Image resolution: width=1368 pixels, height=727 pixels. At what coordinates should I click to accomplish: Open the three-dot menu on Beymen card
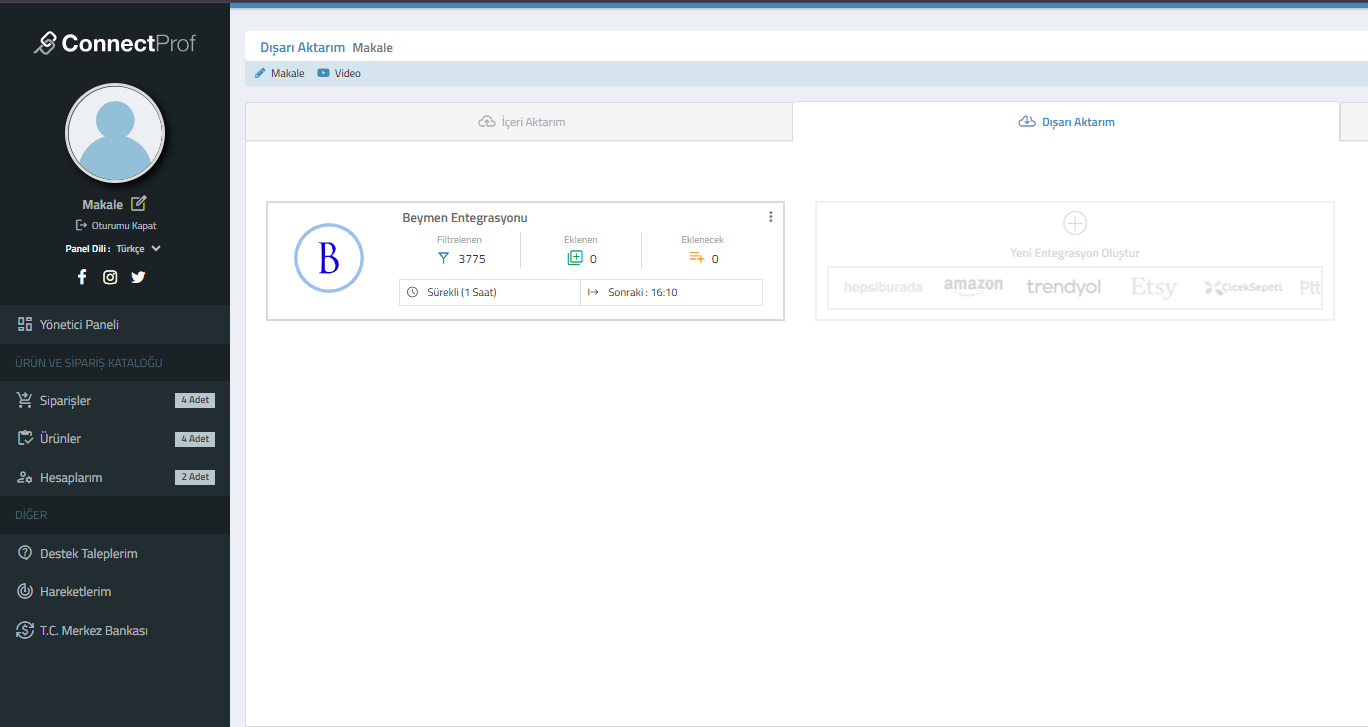(x=770, y=217)
